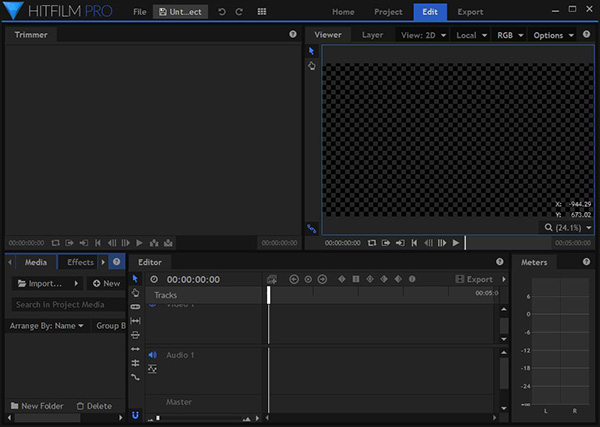600x427 pixels.
Task: Overlay the clip from the Trimmer onto the timeline
Action: (x=168, y=243)
